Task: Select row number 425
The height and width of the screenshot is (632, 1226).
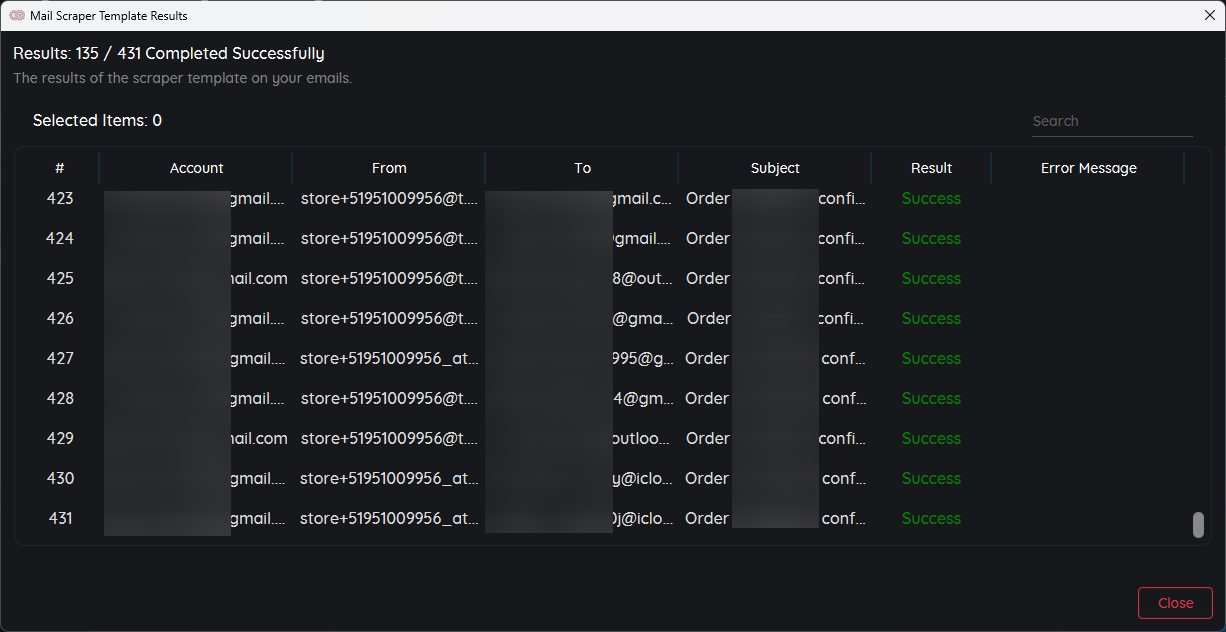Action: pyautogui.click(x=60, y=278)
